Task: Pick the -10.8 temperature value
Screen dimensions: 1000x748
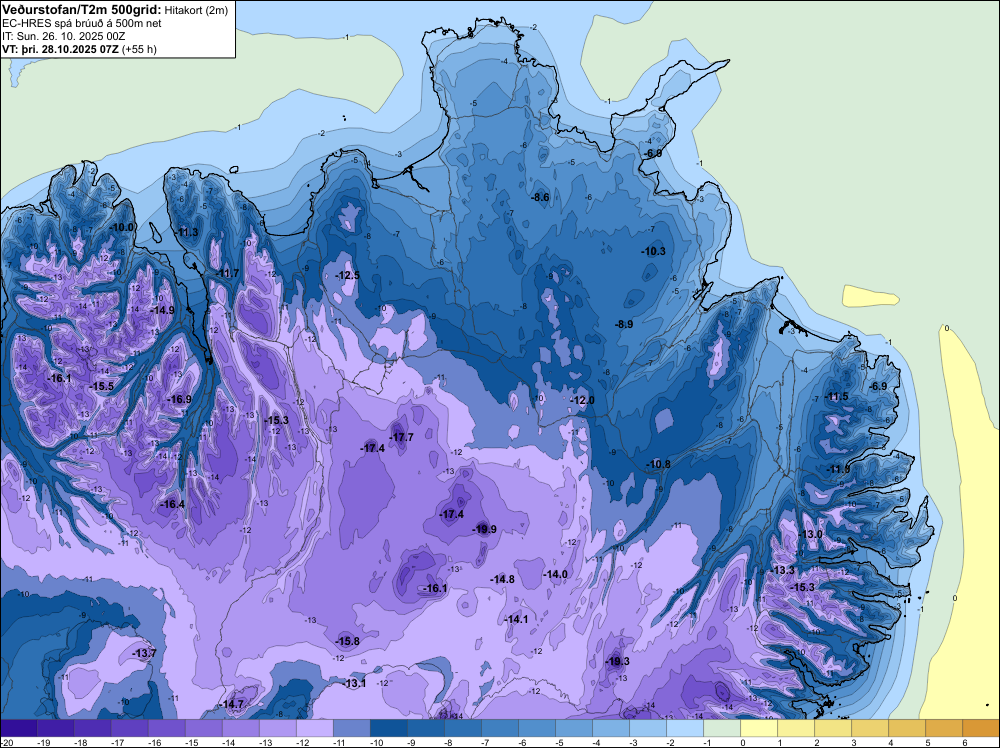Action: [659, 464]
